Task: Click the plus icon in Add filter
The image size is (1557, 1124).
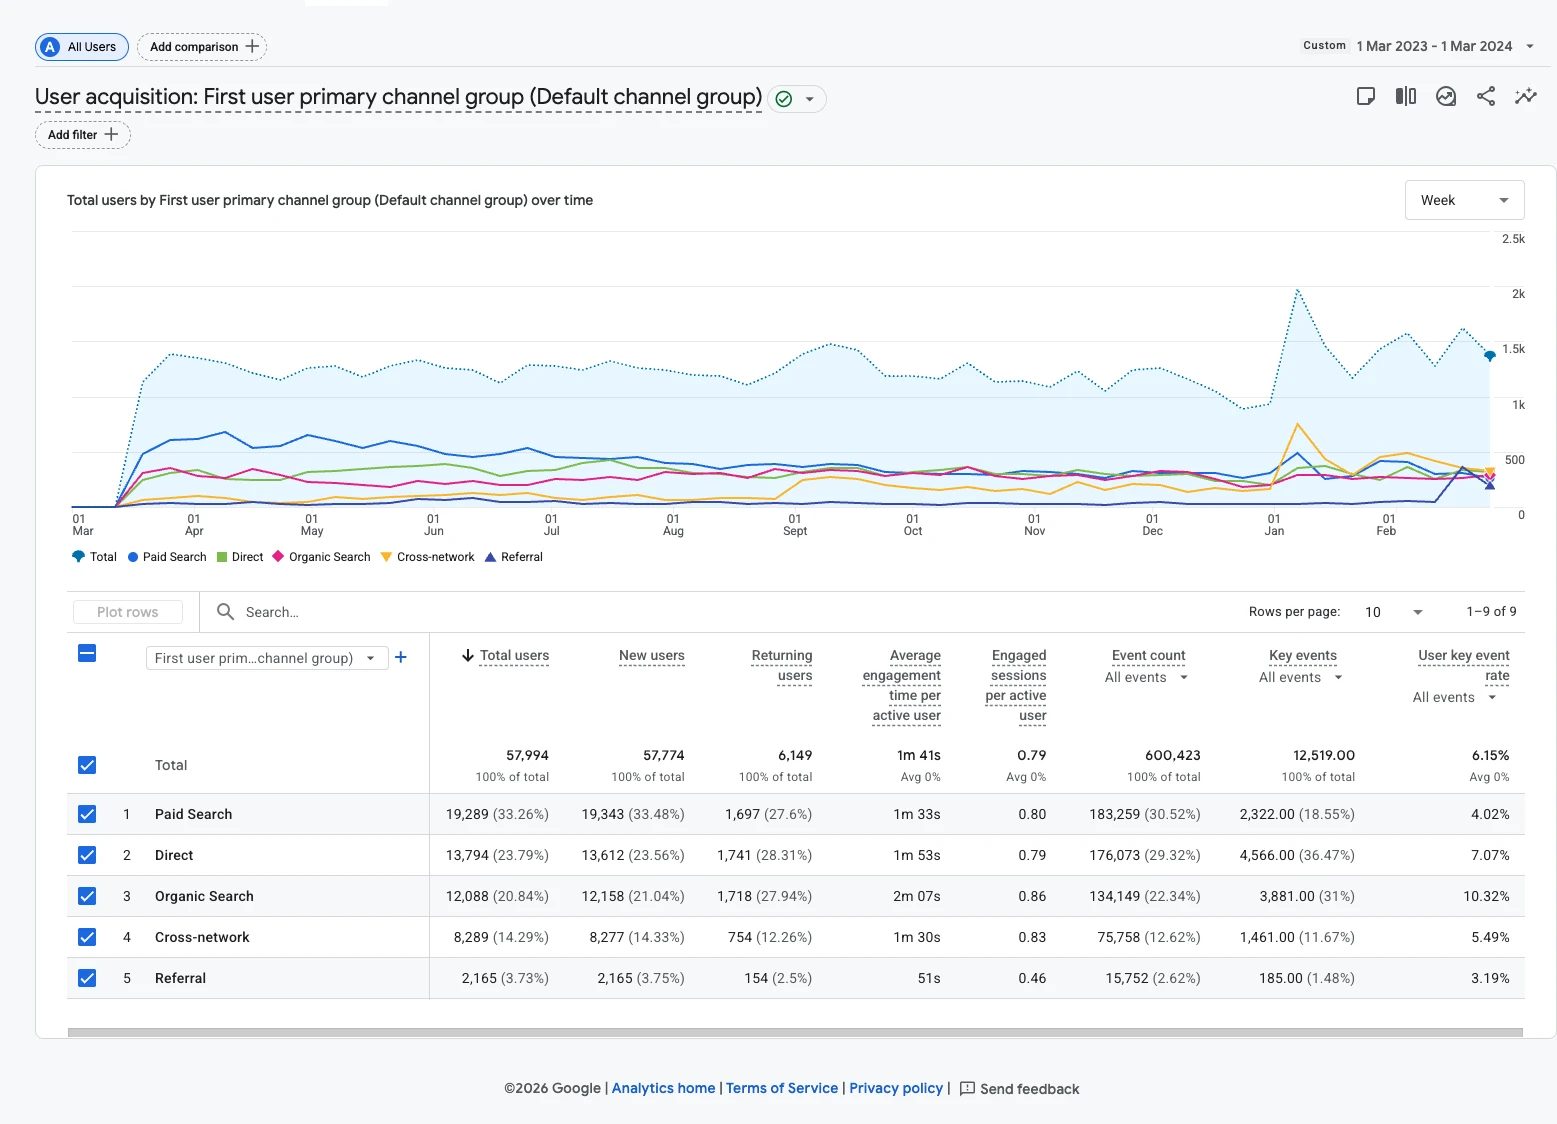Action: [111, 134]
